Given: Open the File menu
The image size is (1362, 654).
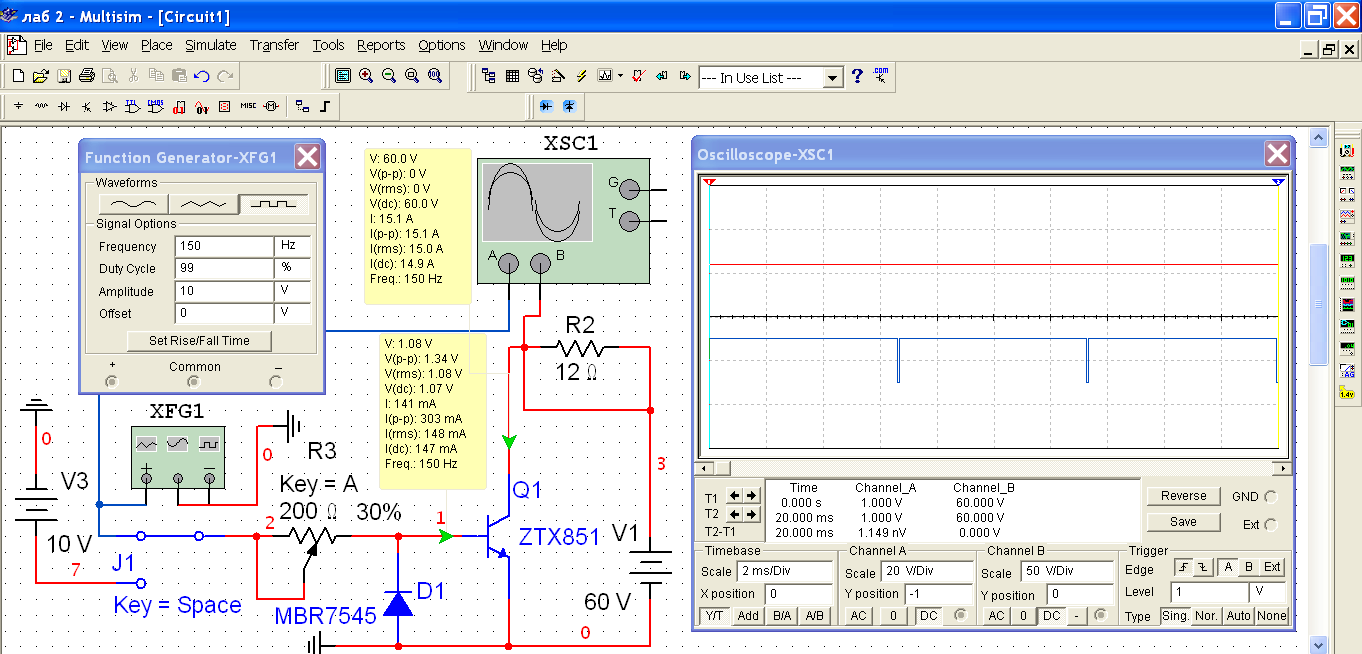Looking at the screenshot, I should click(43, 45).
